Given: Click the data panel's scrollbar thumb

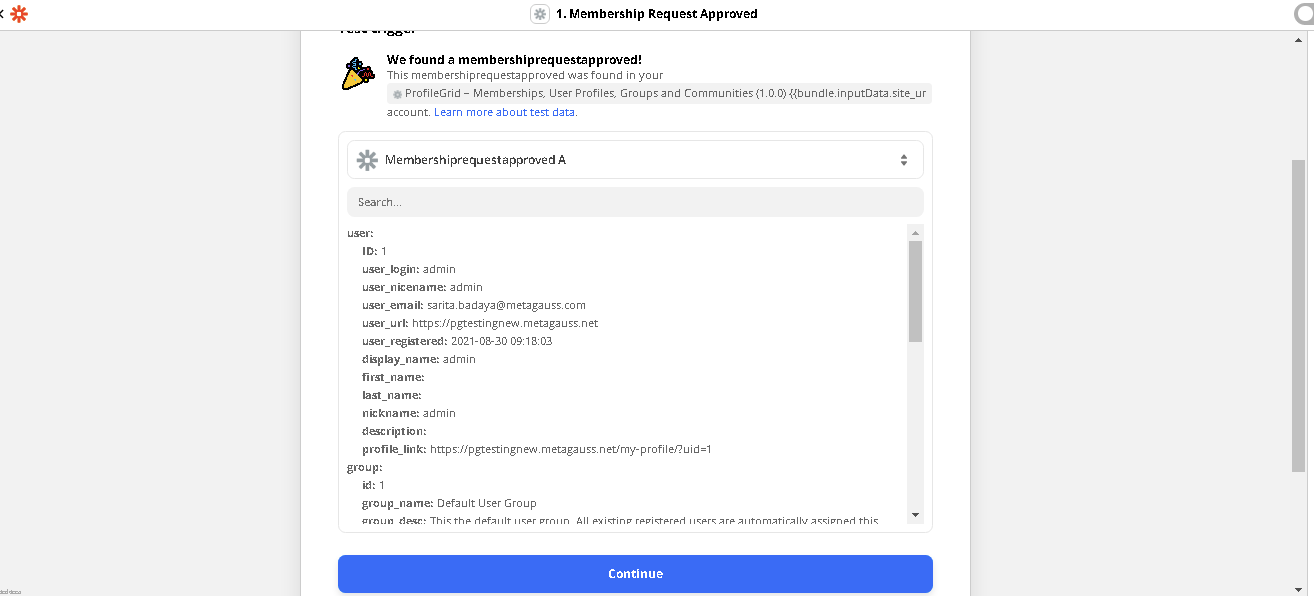Looking at the screenshot, I should [915, 290].
